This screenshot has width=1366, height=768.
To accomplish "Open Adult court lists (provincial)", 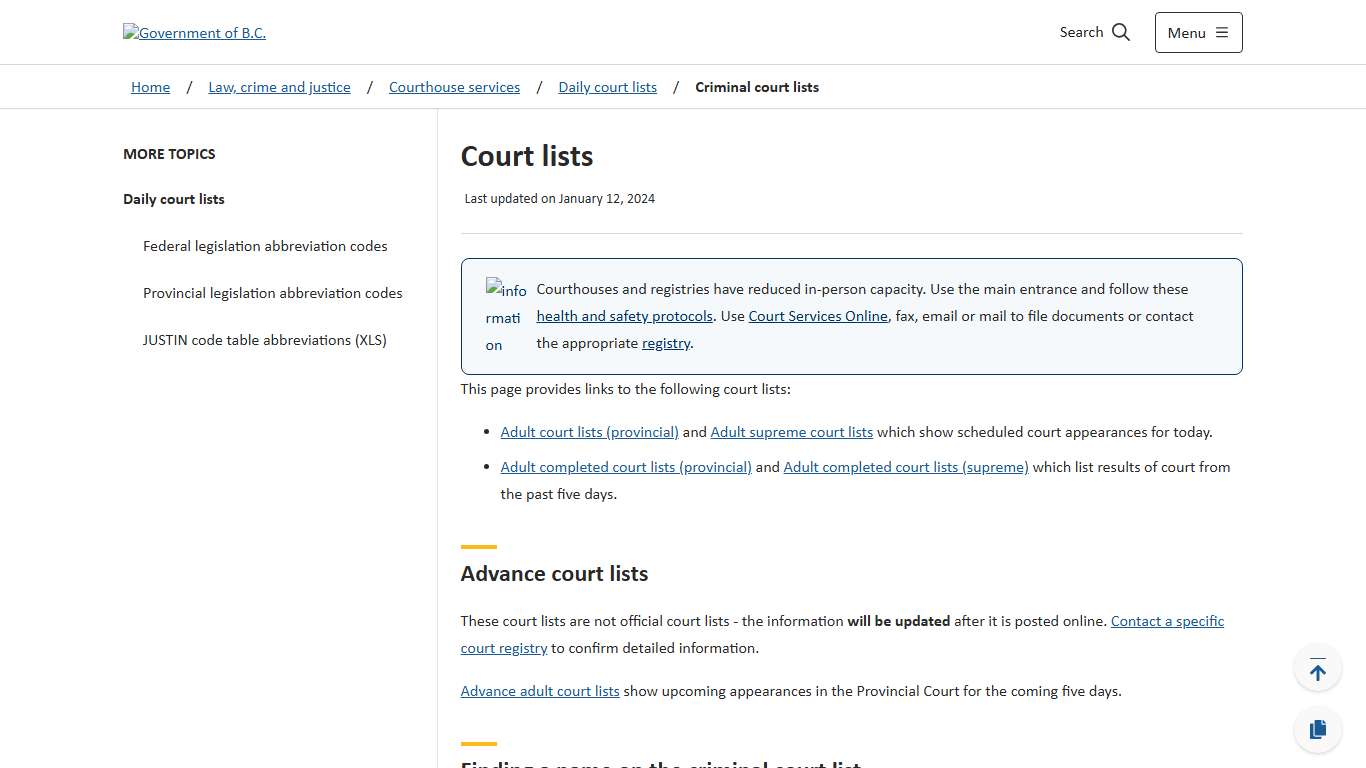I will tap(589, 432).
